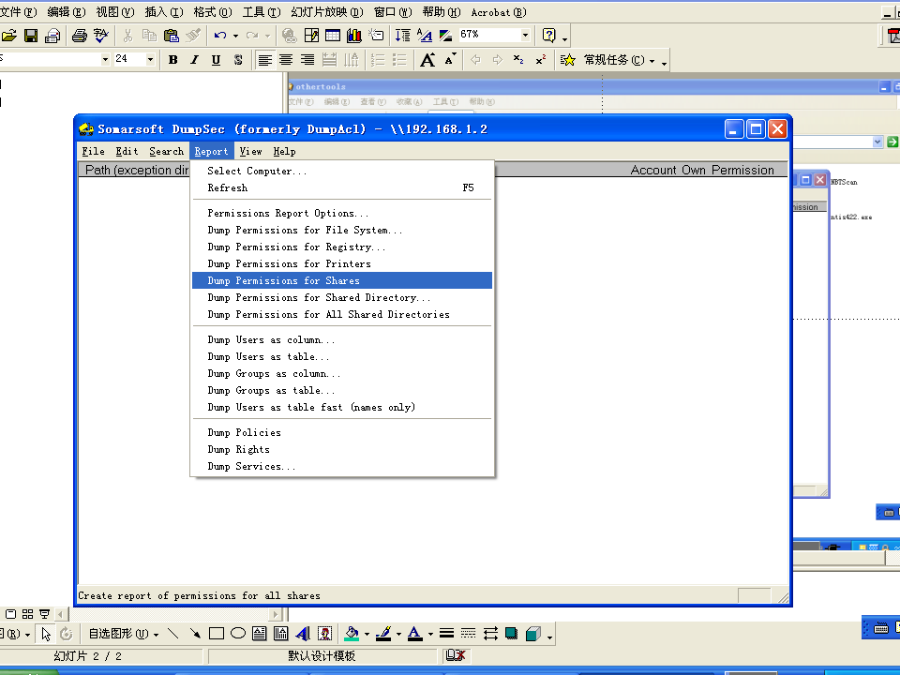Click the Print icon in the toolbar
This screenshot has width=900, height=675.
click(79, 36)
